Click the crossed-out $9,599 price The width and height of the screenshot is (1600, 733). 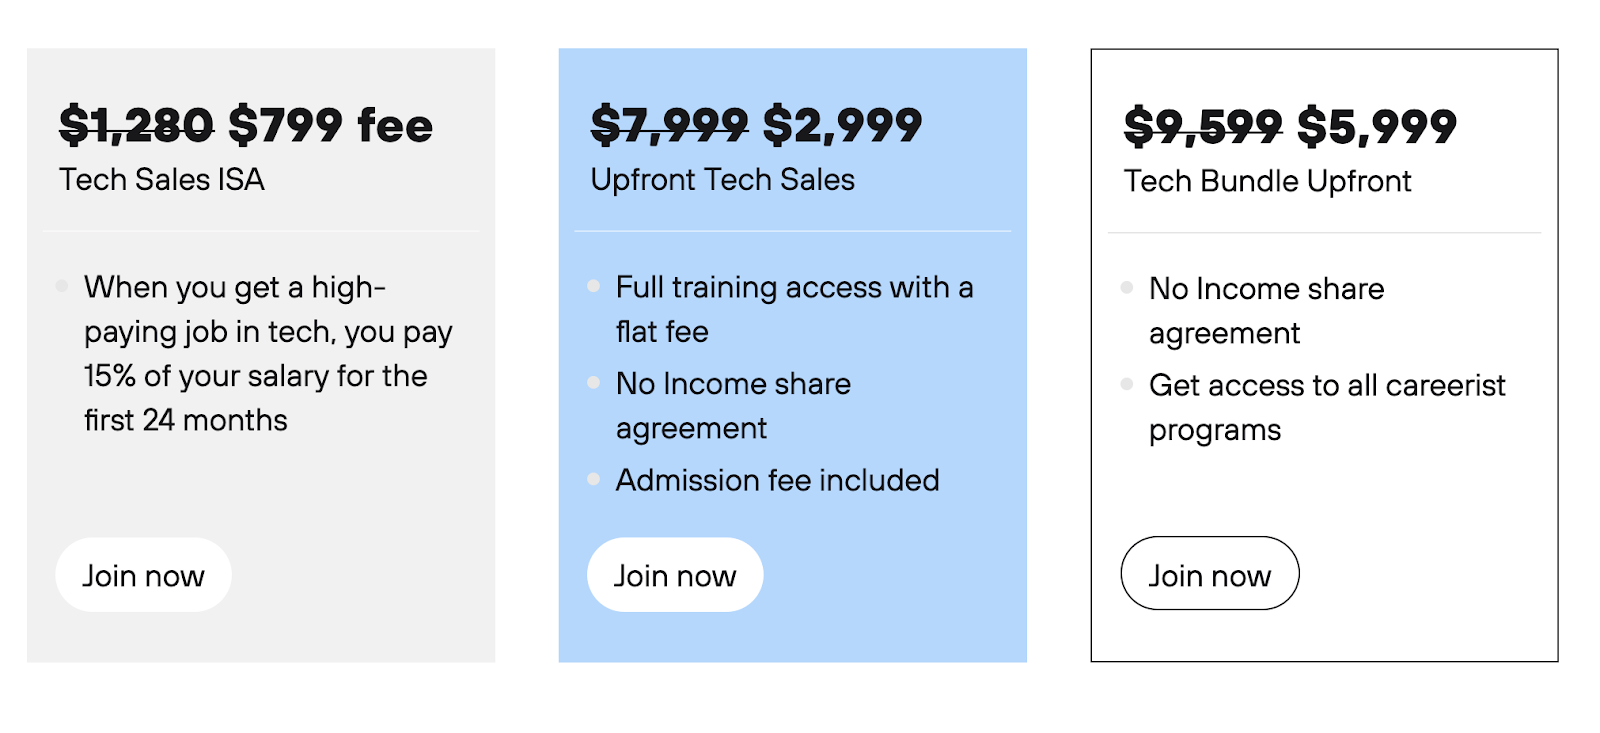pyautogui.click(x=1203, y=127)
